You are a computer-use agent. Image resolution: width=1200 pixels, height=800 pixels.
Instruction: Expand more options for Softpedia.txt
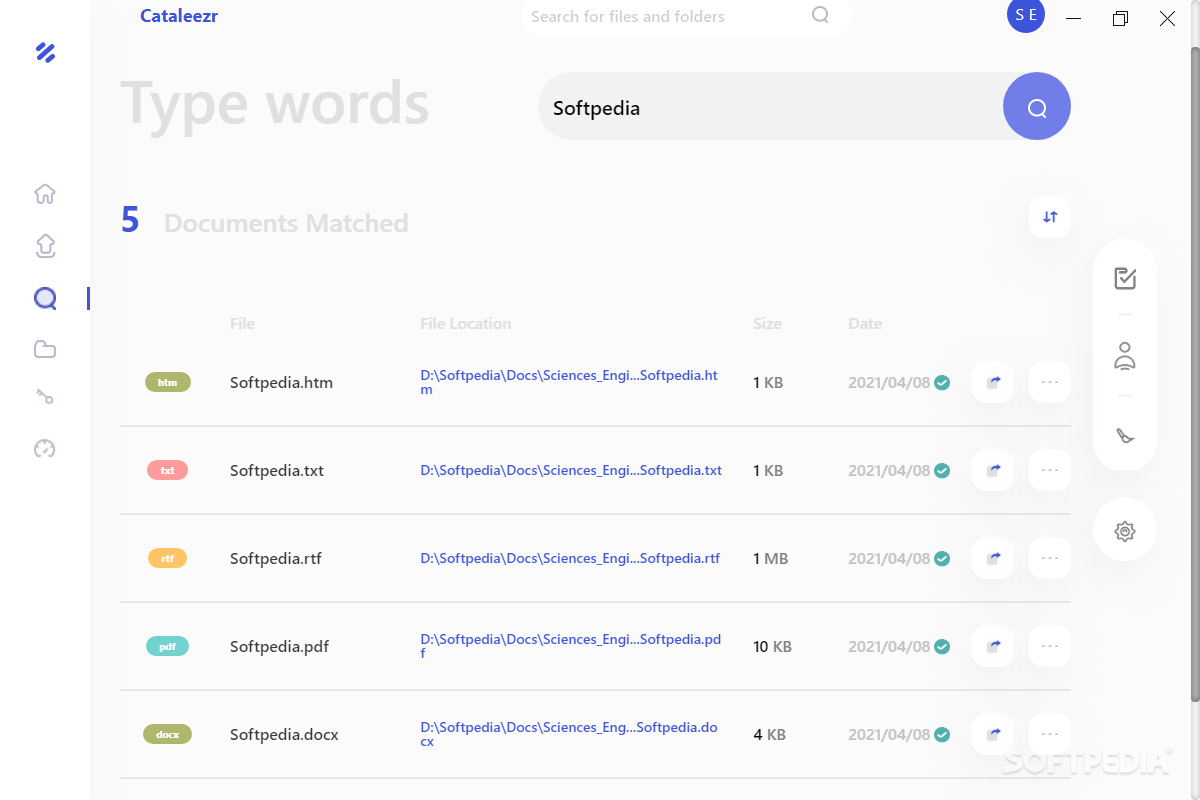point(1050,470)
